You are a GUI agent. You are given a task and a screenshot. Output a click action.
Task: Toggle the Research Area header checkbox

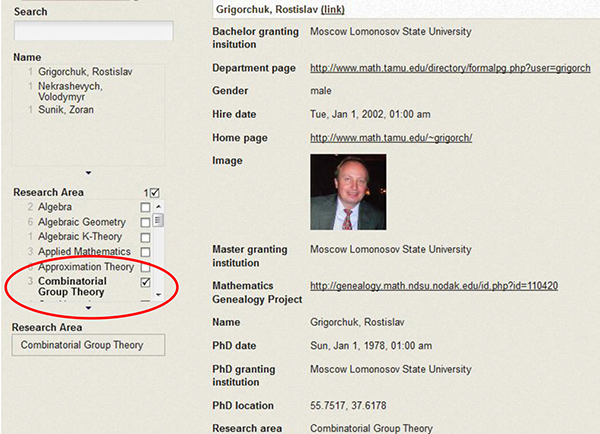click(154, 192)
